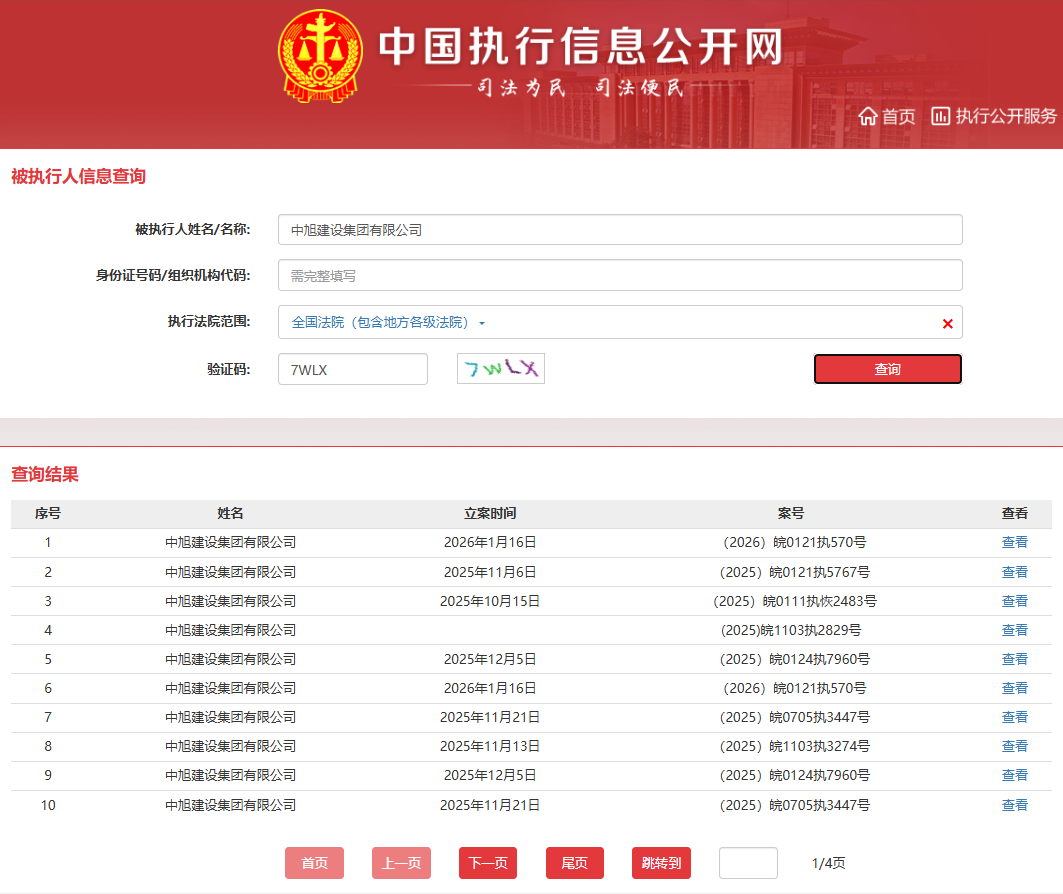Open the 执行公开服务 menu item
This screenshot has height=894, width=1063.
1005,116
